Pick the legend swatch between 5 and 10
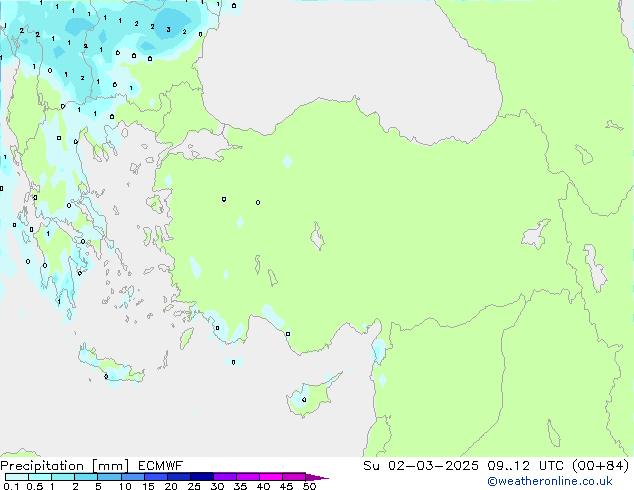 coord(109,477)
